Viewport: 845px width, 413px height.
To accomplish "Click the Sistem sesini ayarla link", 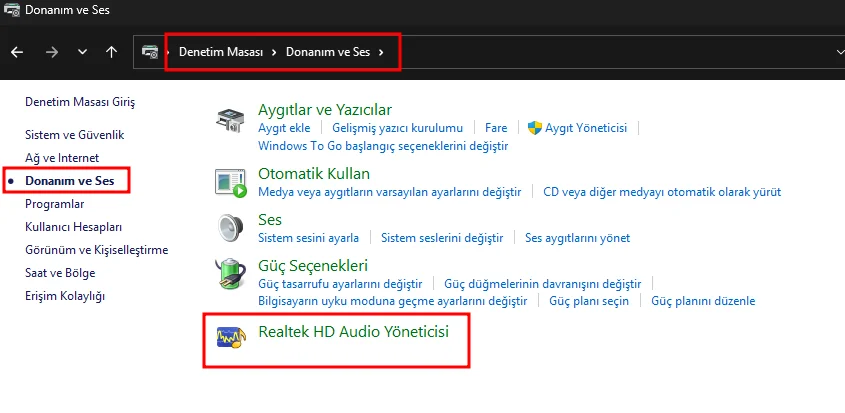I will click(x=308, y=238).
